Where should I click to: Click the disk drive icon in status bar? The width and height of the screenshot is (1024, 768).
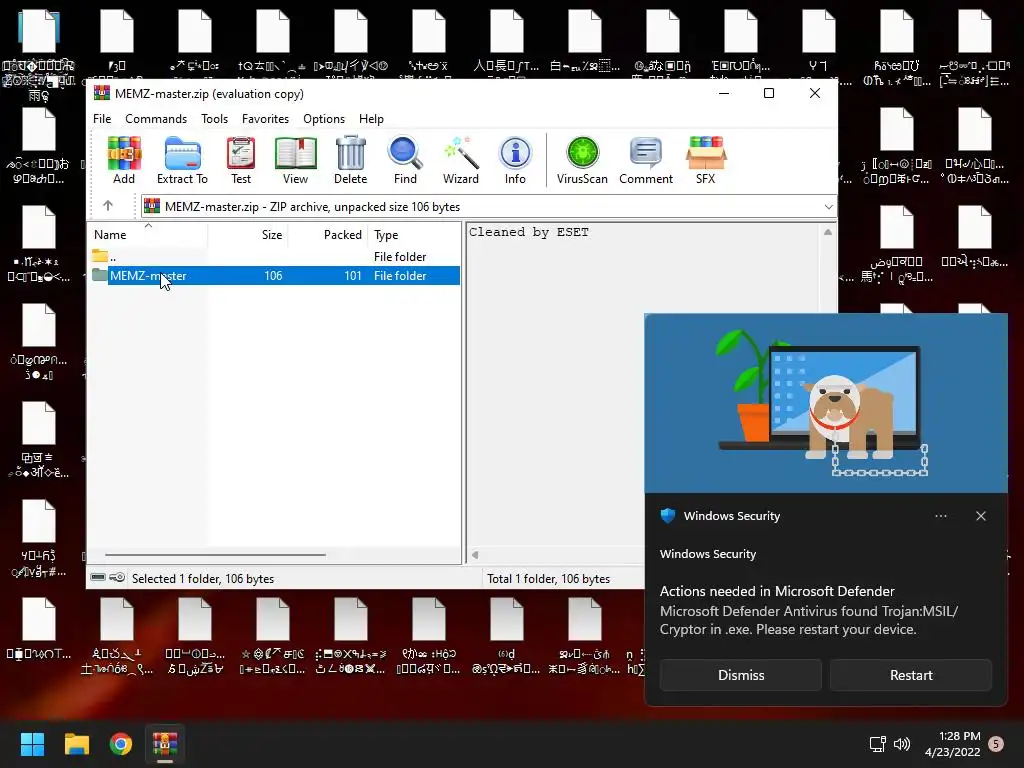tap(98, 577)
